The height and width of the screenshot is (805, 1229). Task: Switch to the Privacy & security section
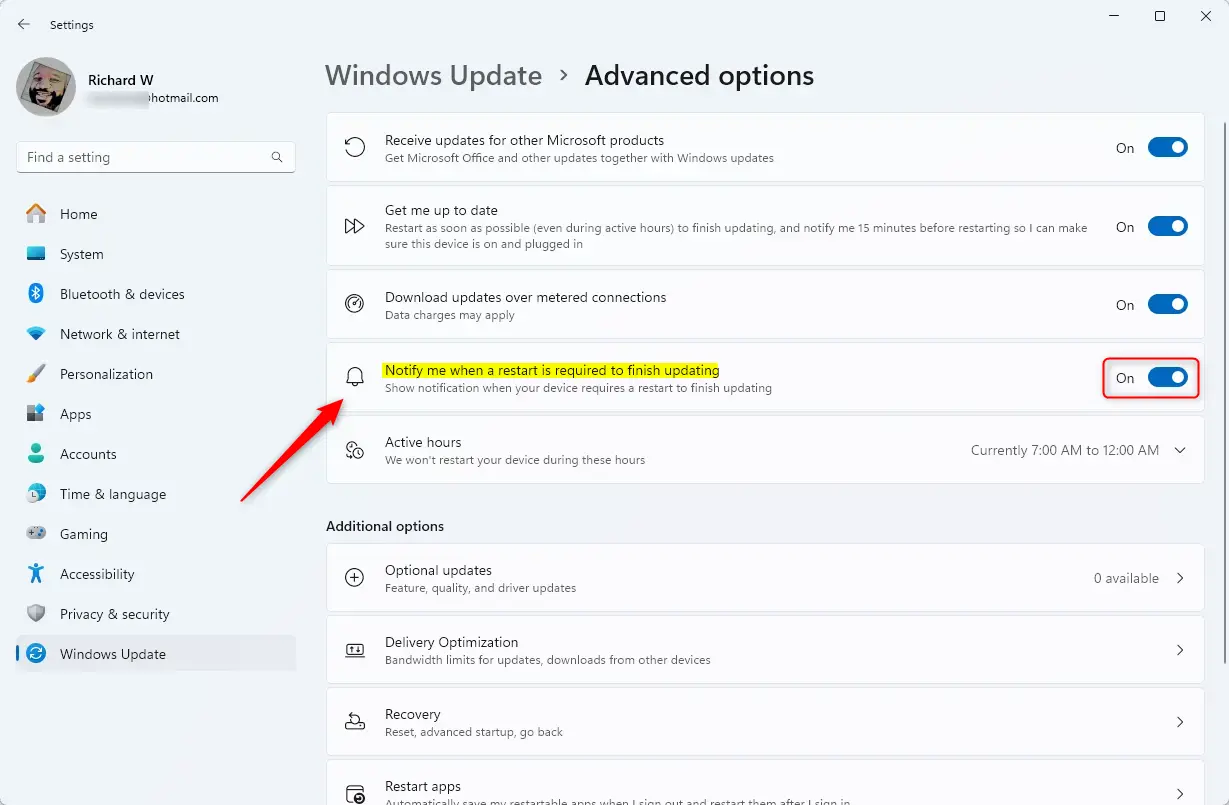[x=115, y=613]
